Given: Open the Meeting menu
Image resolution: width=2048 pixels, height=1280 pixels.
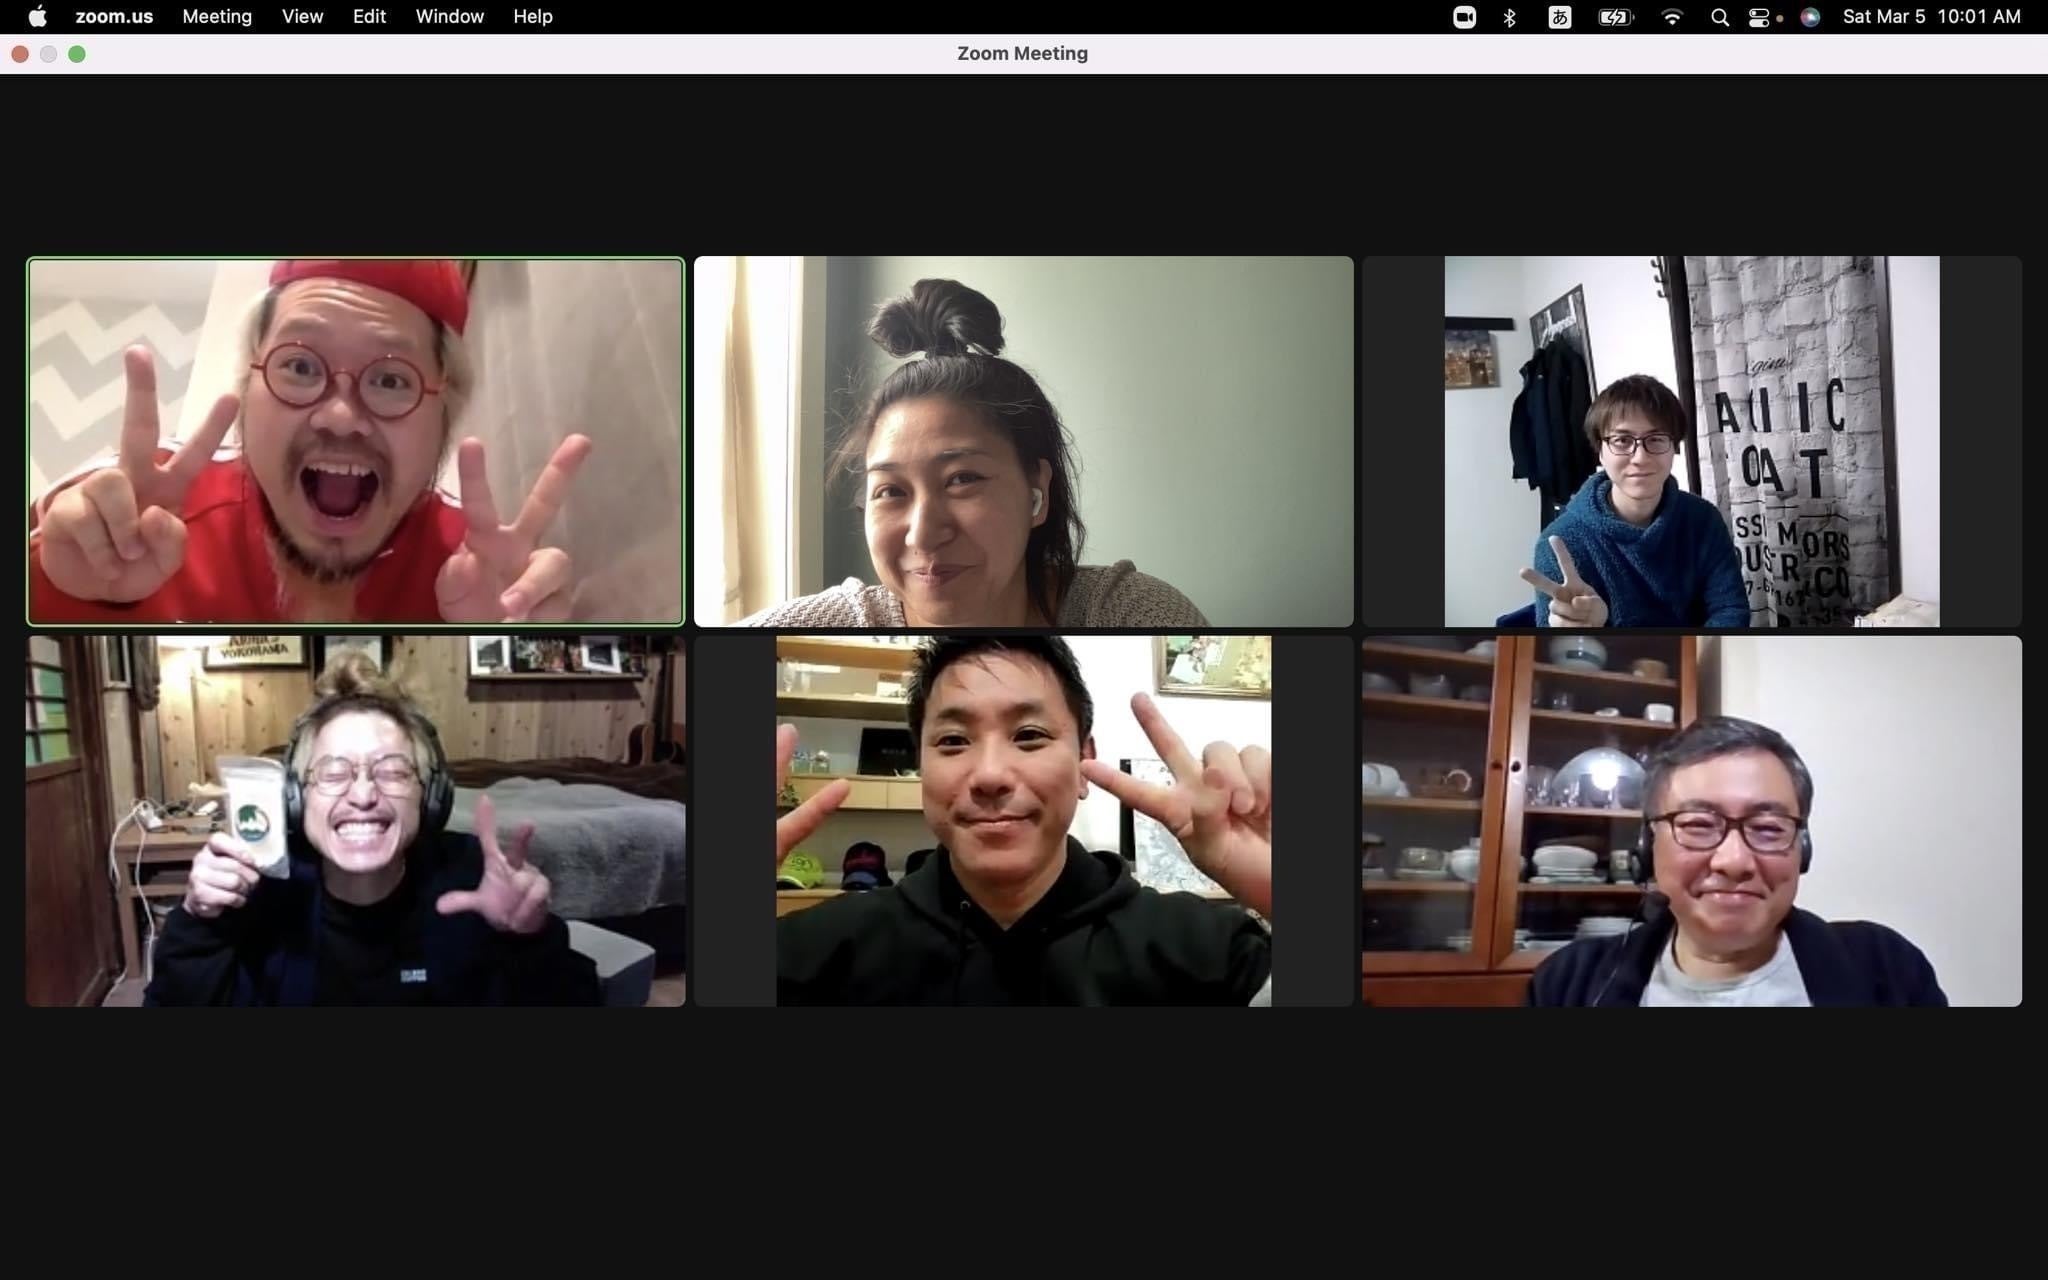Looking at the screenshot, I should 217,17.
